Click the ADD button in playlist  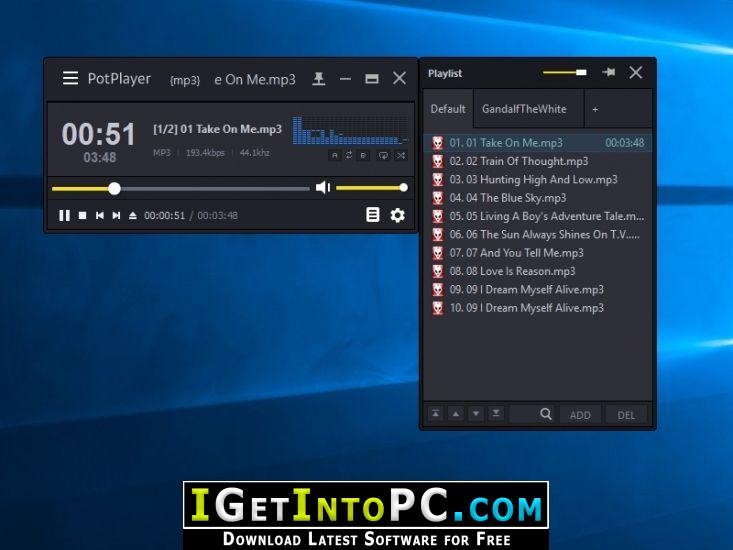(x=580, y=415)
